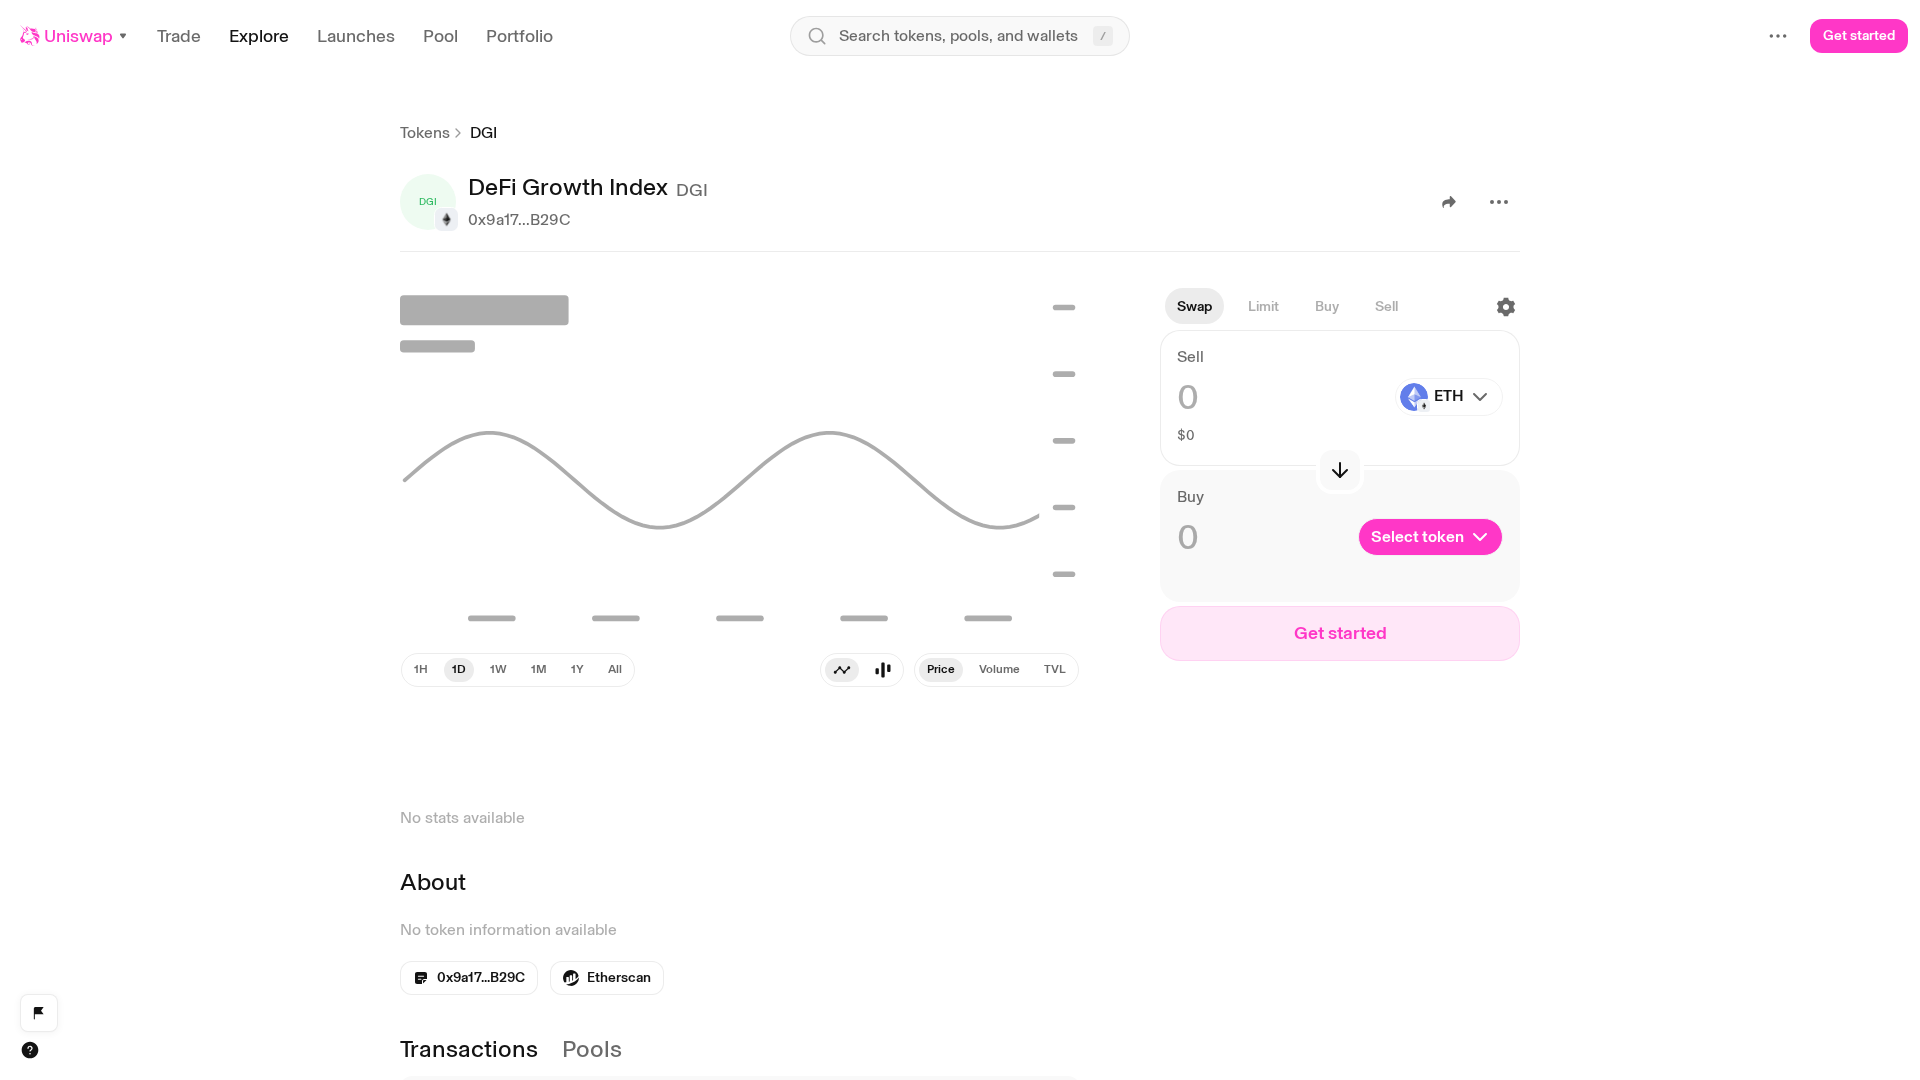Go to the Explore page
The height and width of the screenshot is (1080, 1920).
(259, 36)
